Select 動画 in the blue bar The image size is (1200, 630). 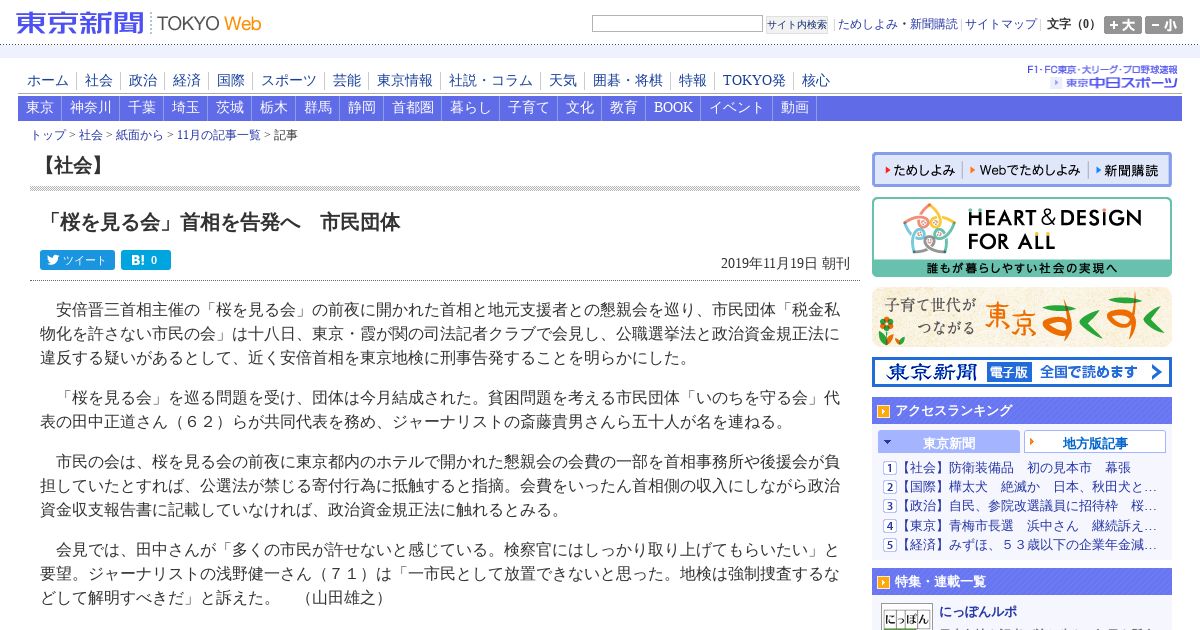795,108
